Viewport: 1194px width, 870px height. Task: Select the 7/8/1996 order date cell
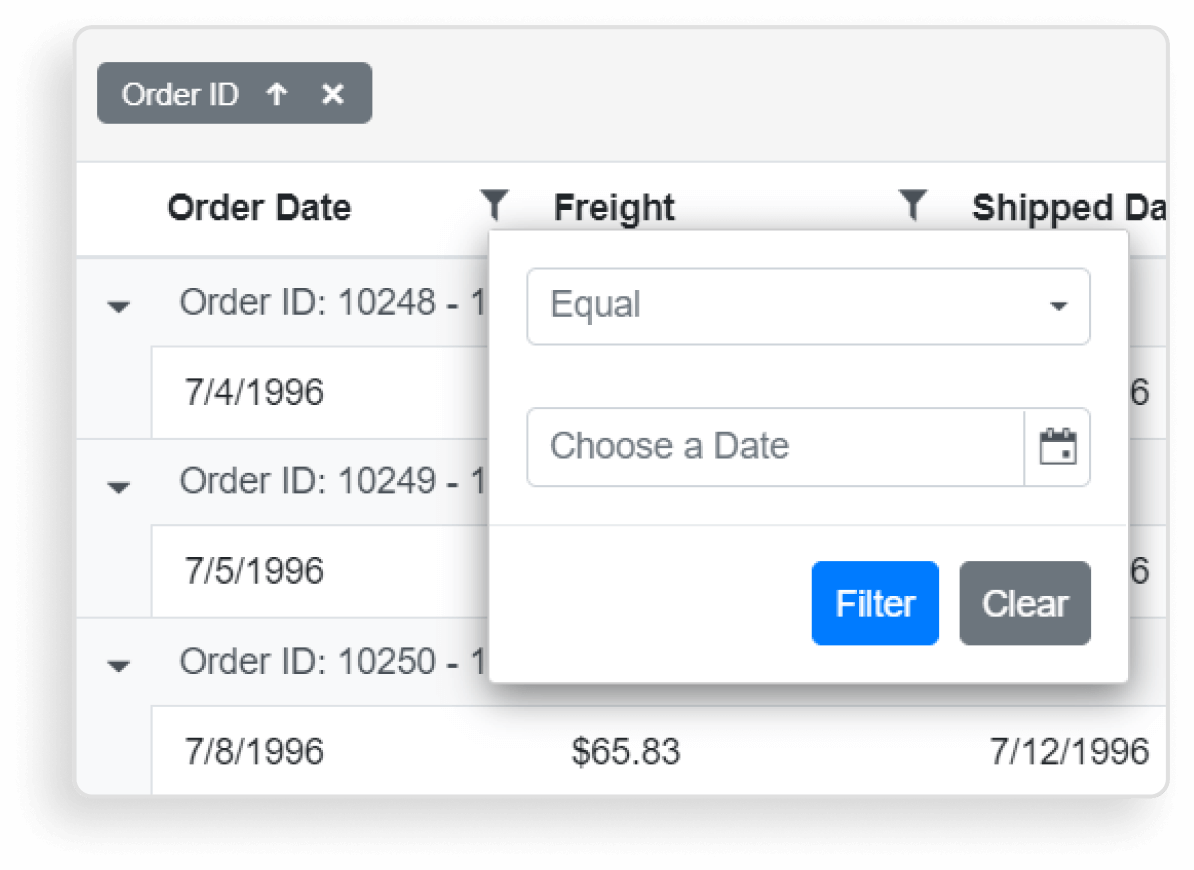(254, 751)
